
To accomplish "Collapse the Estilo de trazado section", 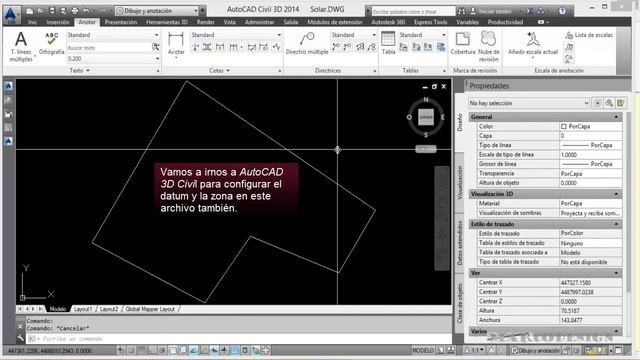I will click(x=616, y=224).
